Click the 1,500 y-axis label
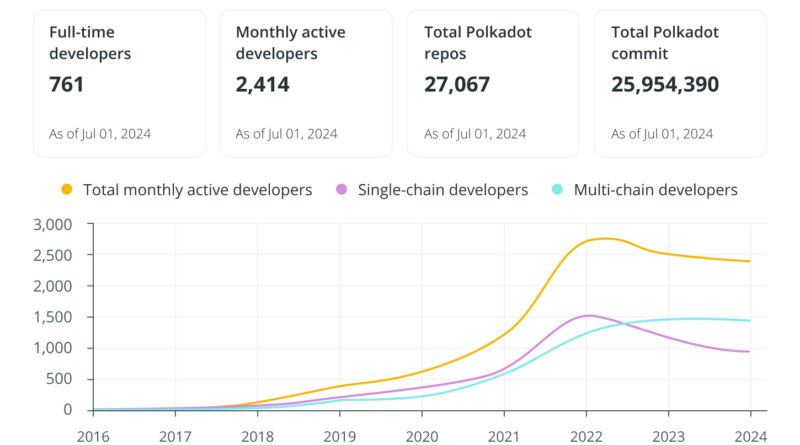The image size is (800, 445). click(x=53, y=317)
